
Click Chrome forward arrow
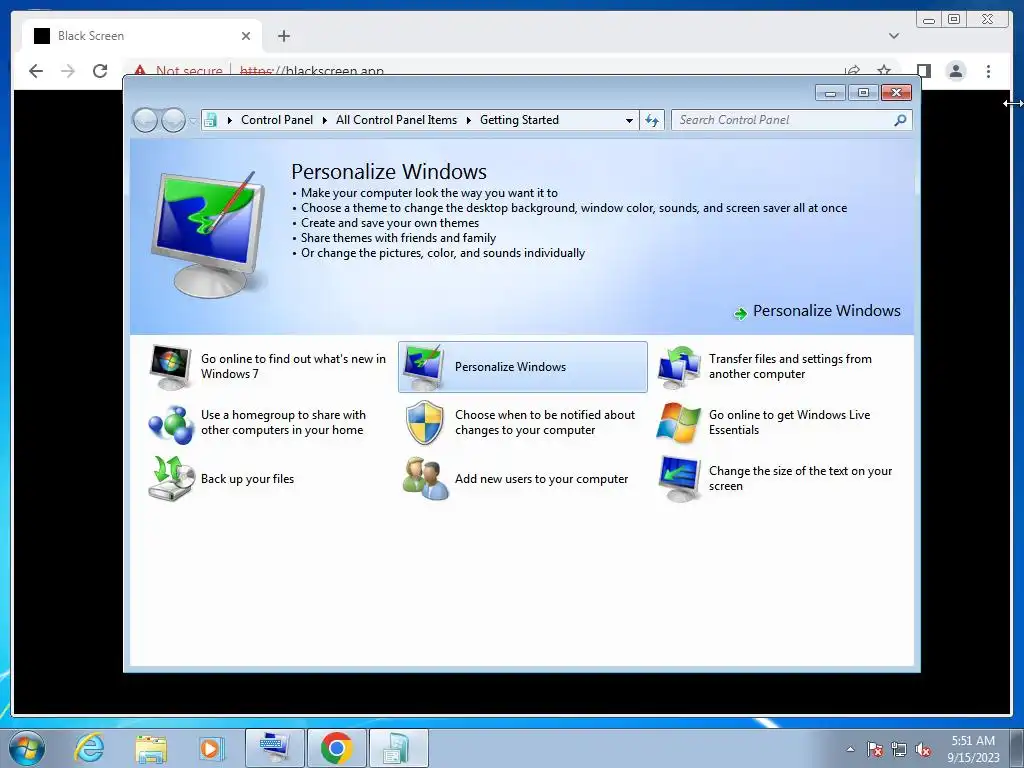click(x=68, y=71)
